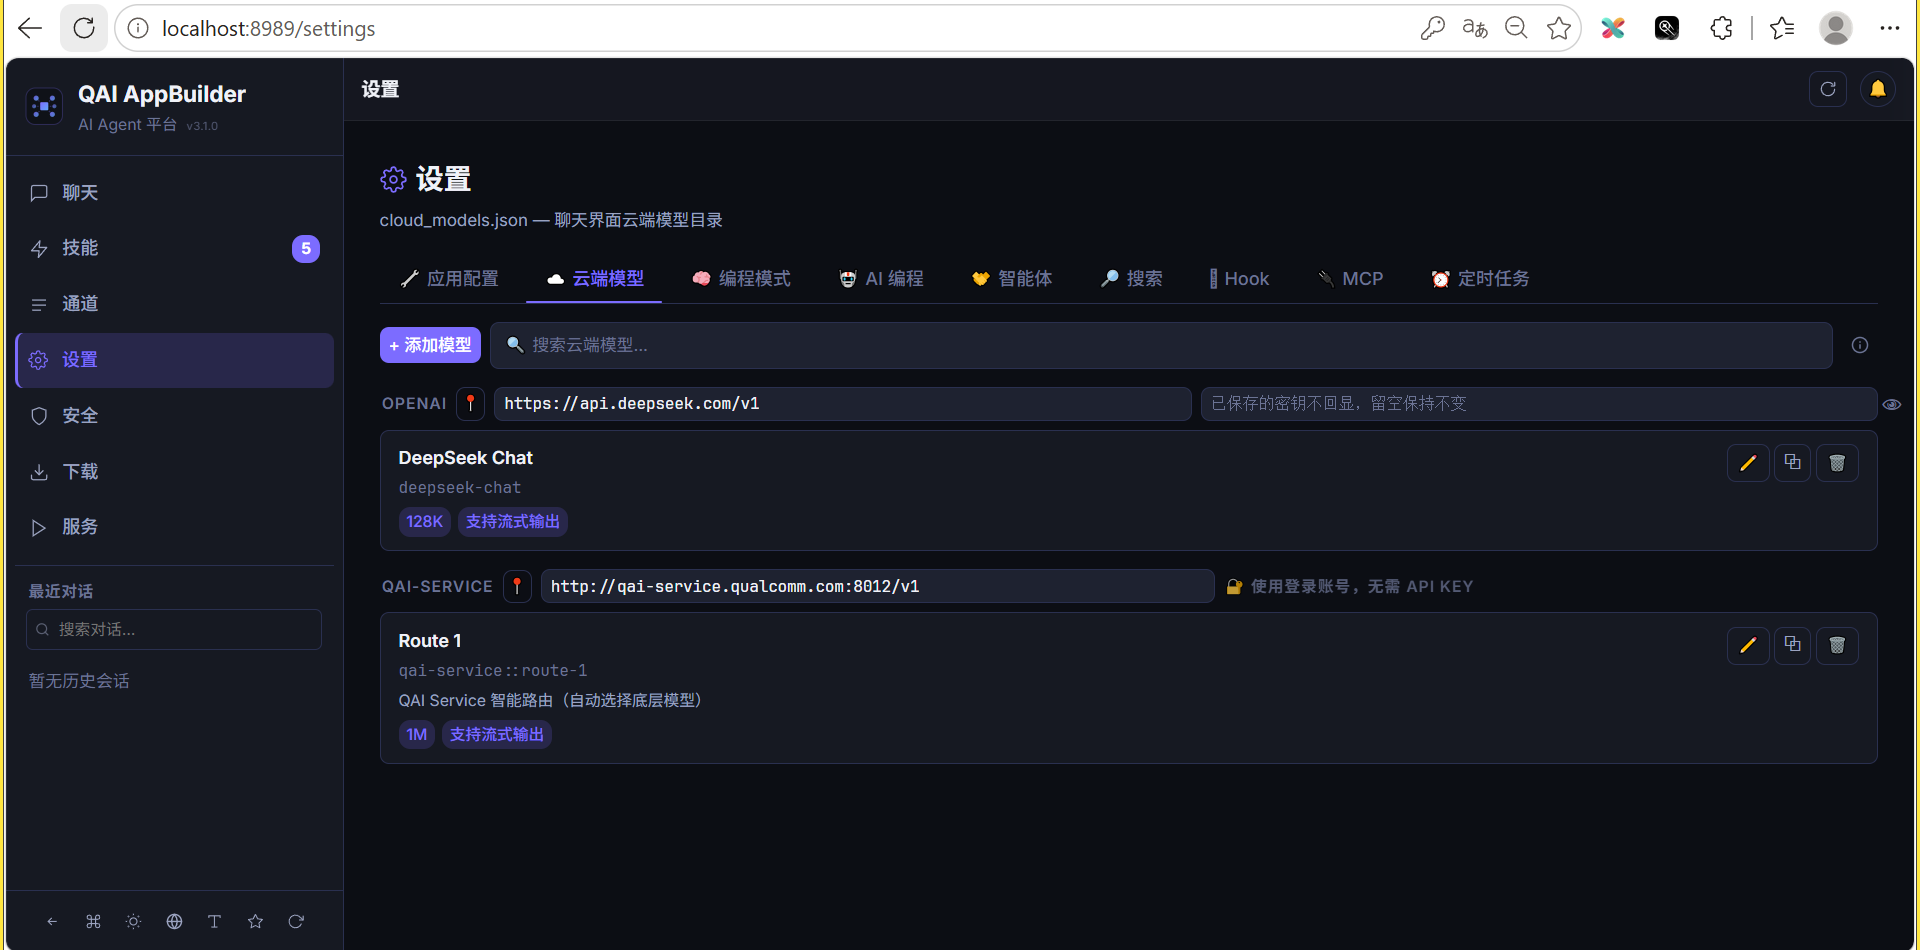Click the reload icon in sidebar footer

(x=296, y=922)
